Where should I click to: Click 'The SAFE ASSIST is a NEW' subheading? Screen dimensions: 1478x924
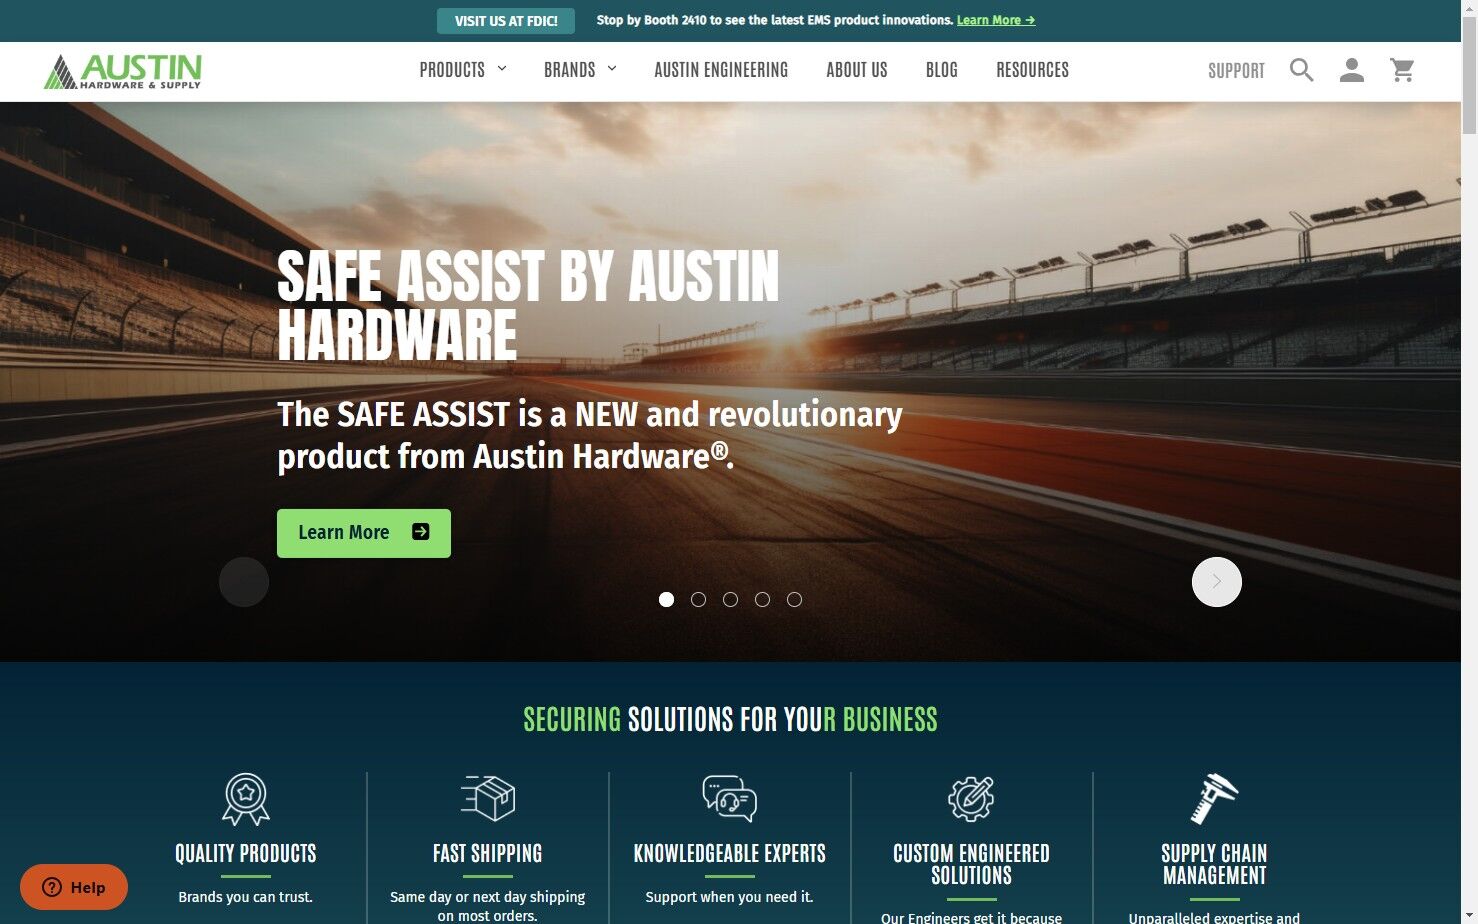click(x=590, y=435)
